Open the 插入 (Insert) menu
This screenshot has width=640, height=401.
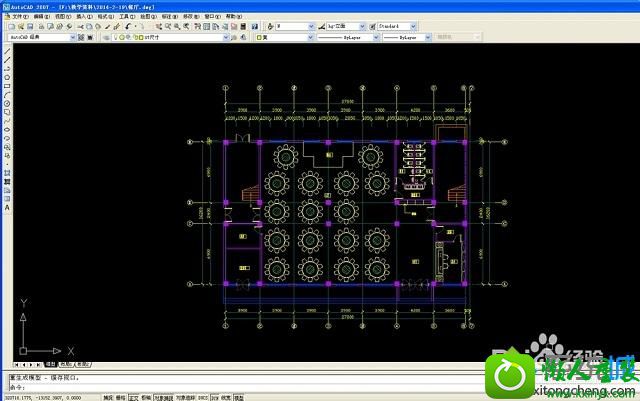(84, 16)
